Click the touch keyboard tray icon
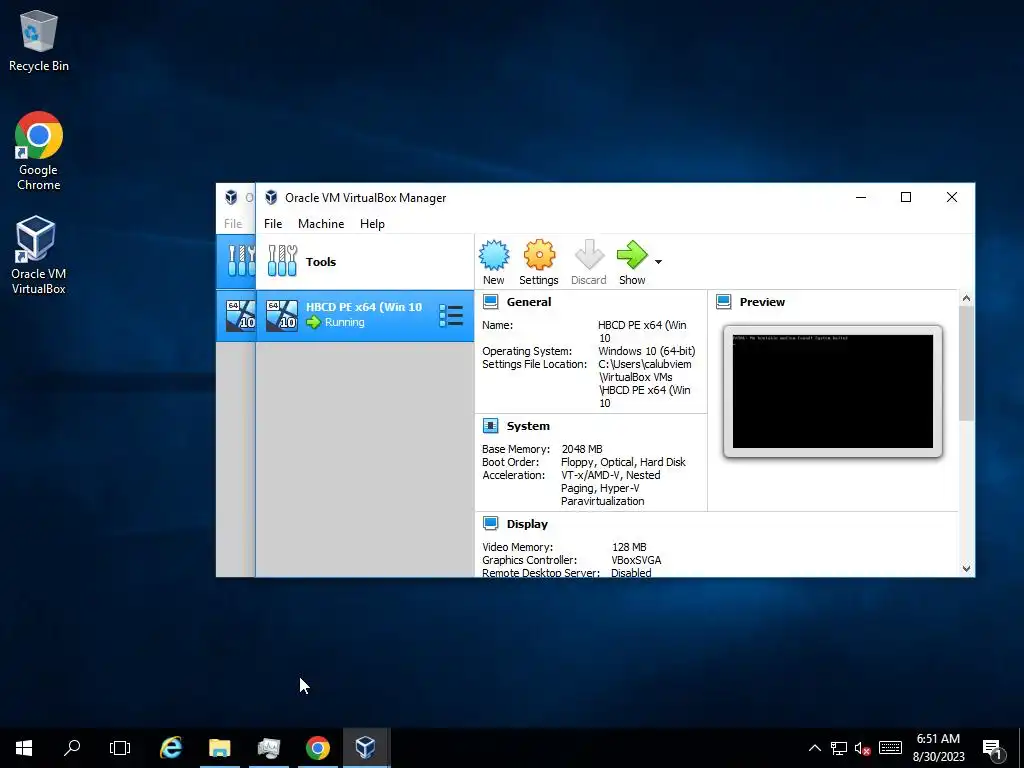The image size is (1024, 768). [890, 748]
